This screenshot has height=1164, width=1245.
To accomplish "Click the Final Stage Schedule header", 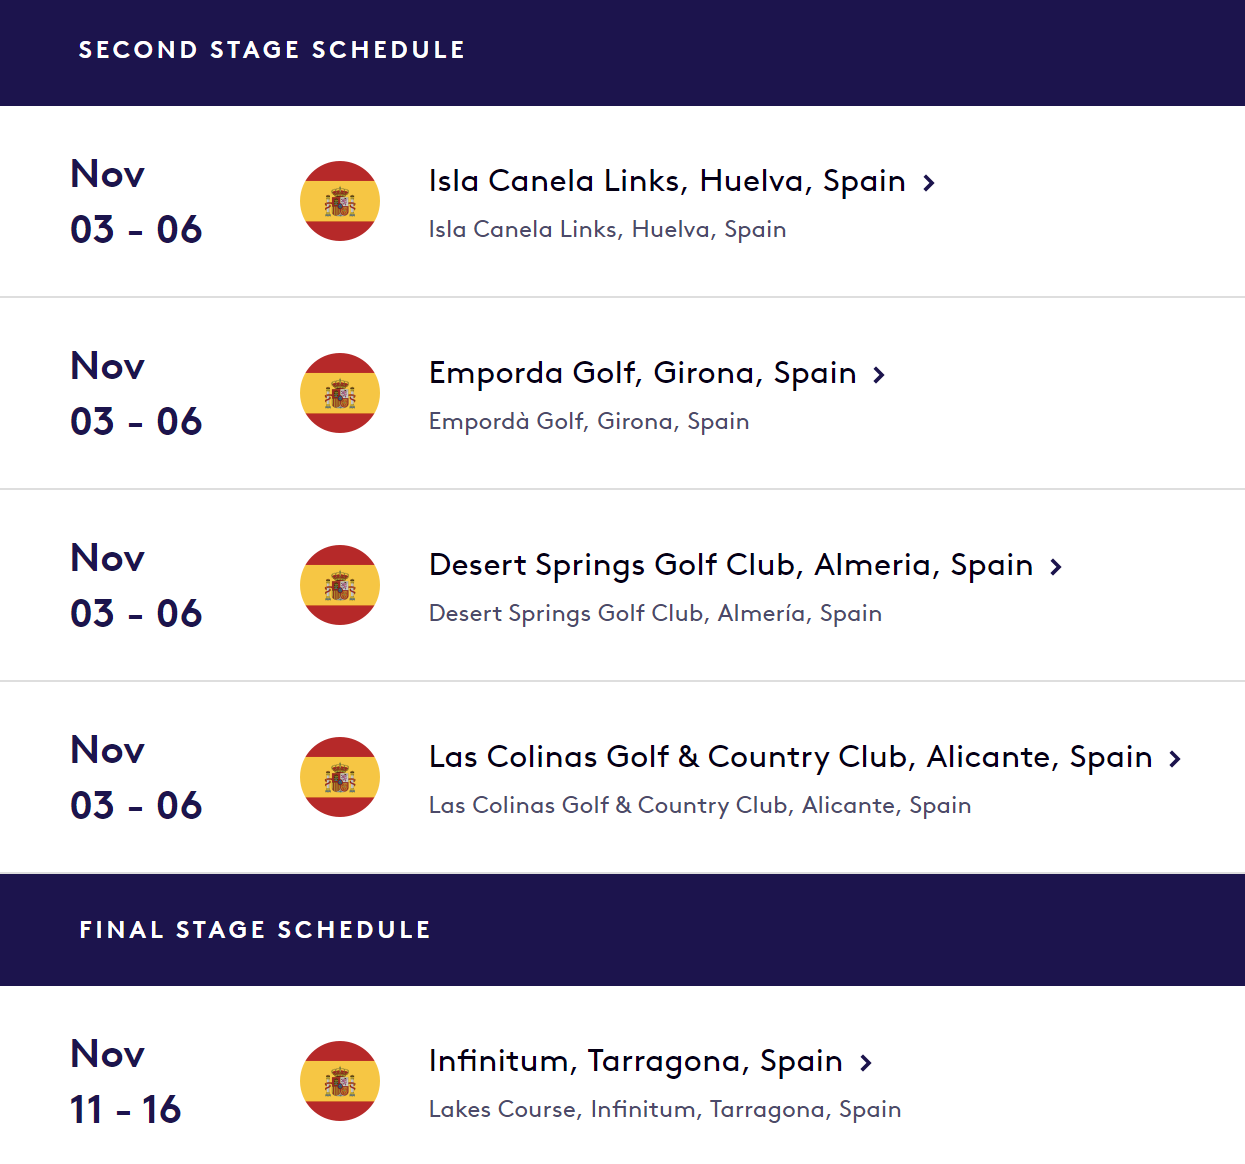I will point(255,930).
